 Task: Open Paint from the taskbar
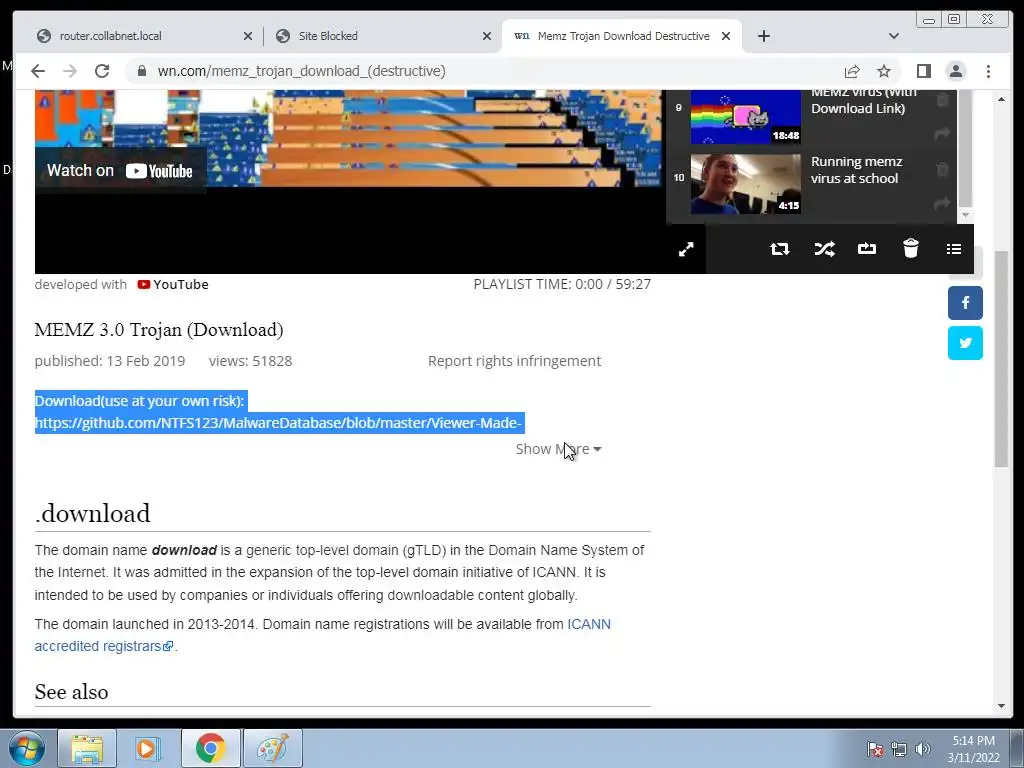(272, 748)
